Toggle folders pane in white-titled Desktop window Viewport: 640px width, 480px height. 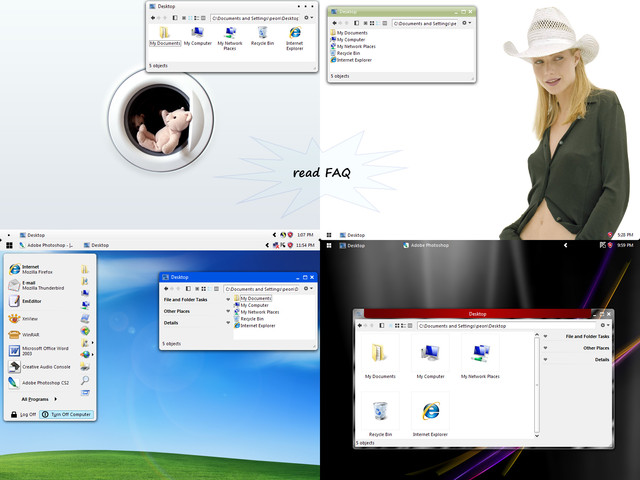click(x=175, y=18)
